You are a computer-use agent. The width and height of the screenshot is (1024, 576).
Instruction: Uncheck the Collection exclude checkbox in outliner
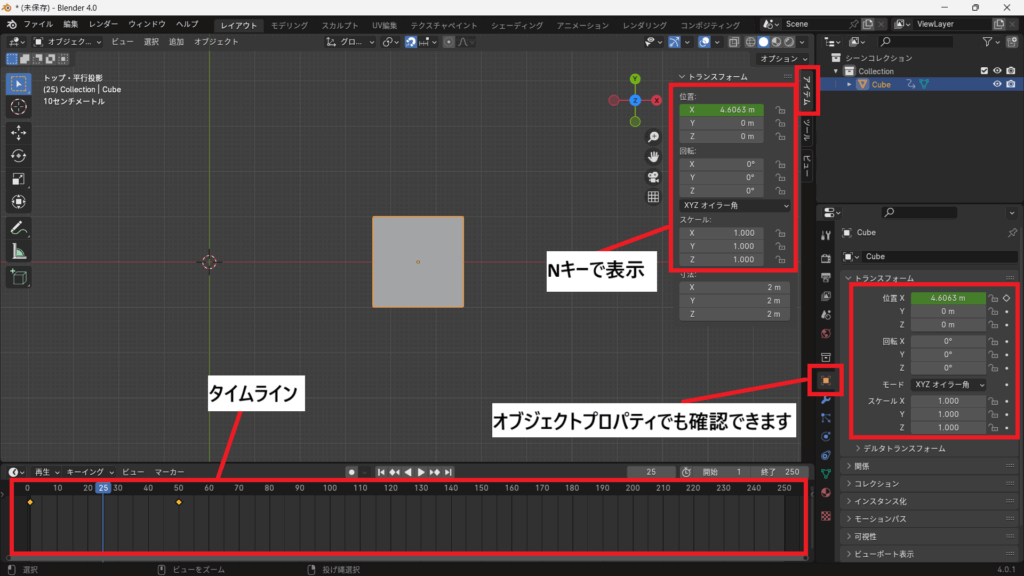984,71
